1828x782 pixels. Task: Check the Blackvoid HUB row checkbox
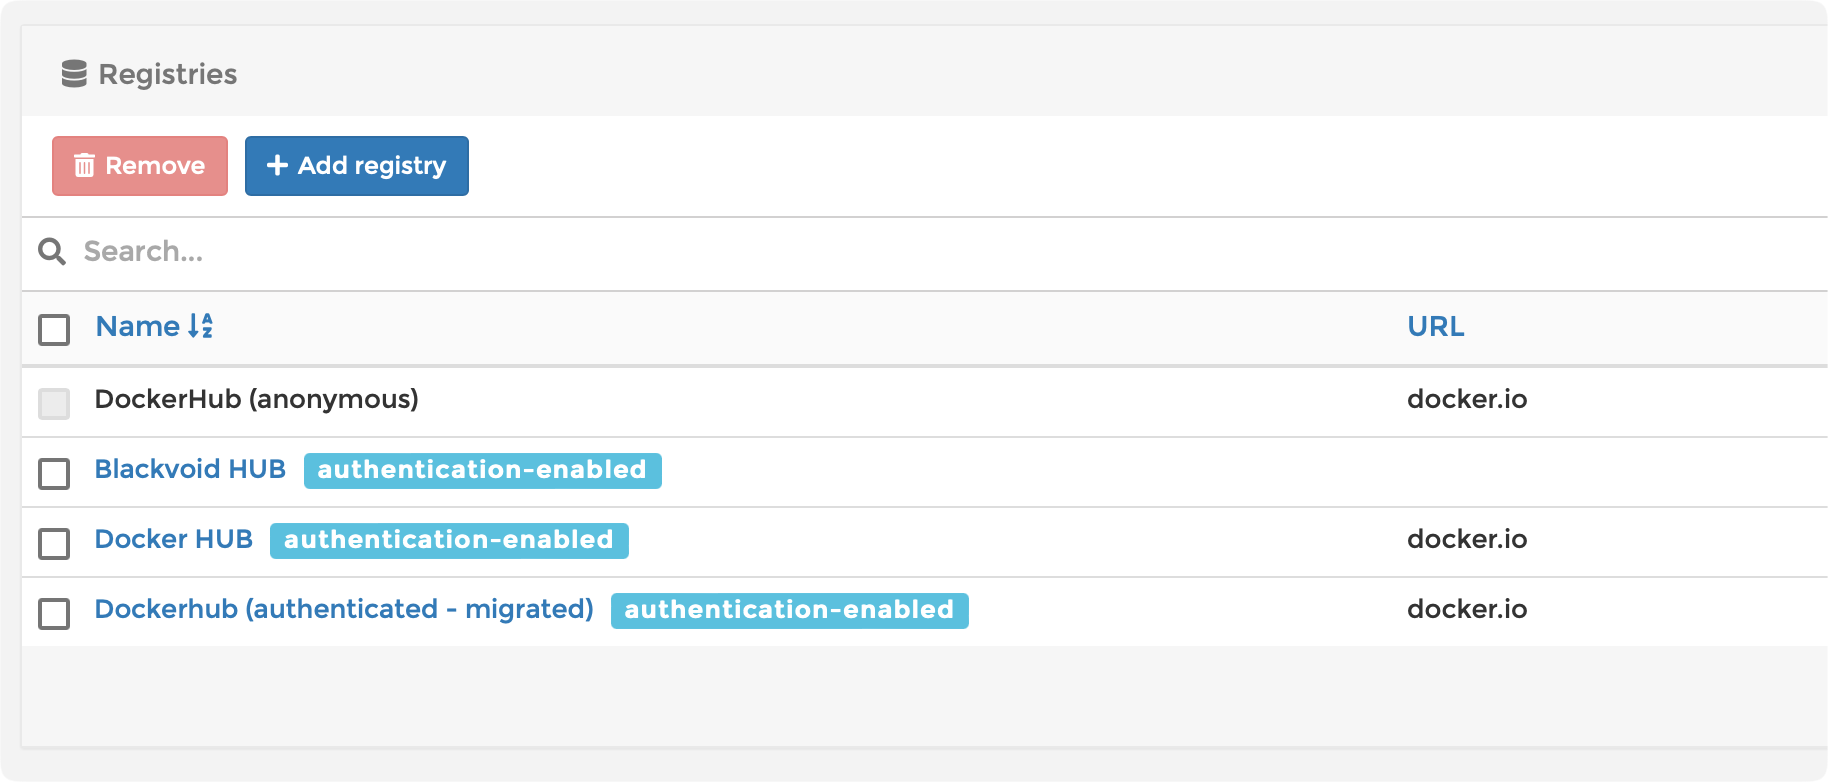(x=54, y=473)
